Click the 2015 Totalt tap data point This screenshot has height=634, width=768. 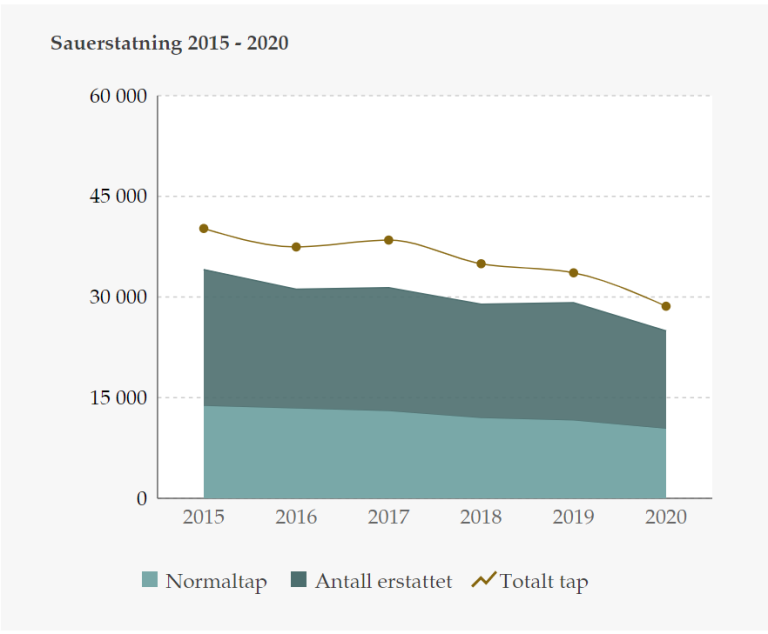point(204,228)
